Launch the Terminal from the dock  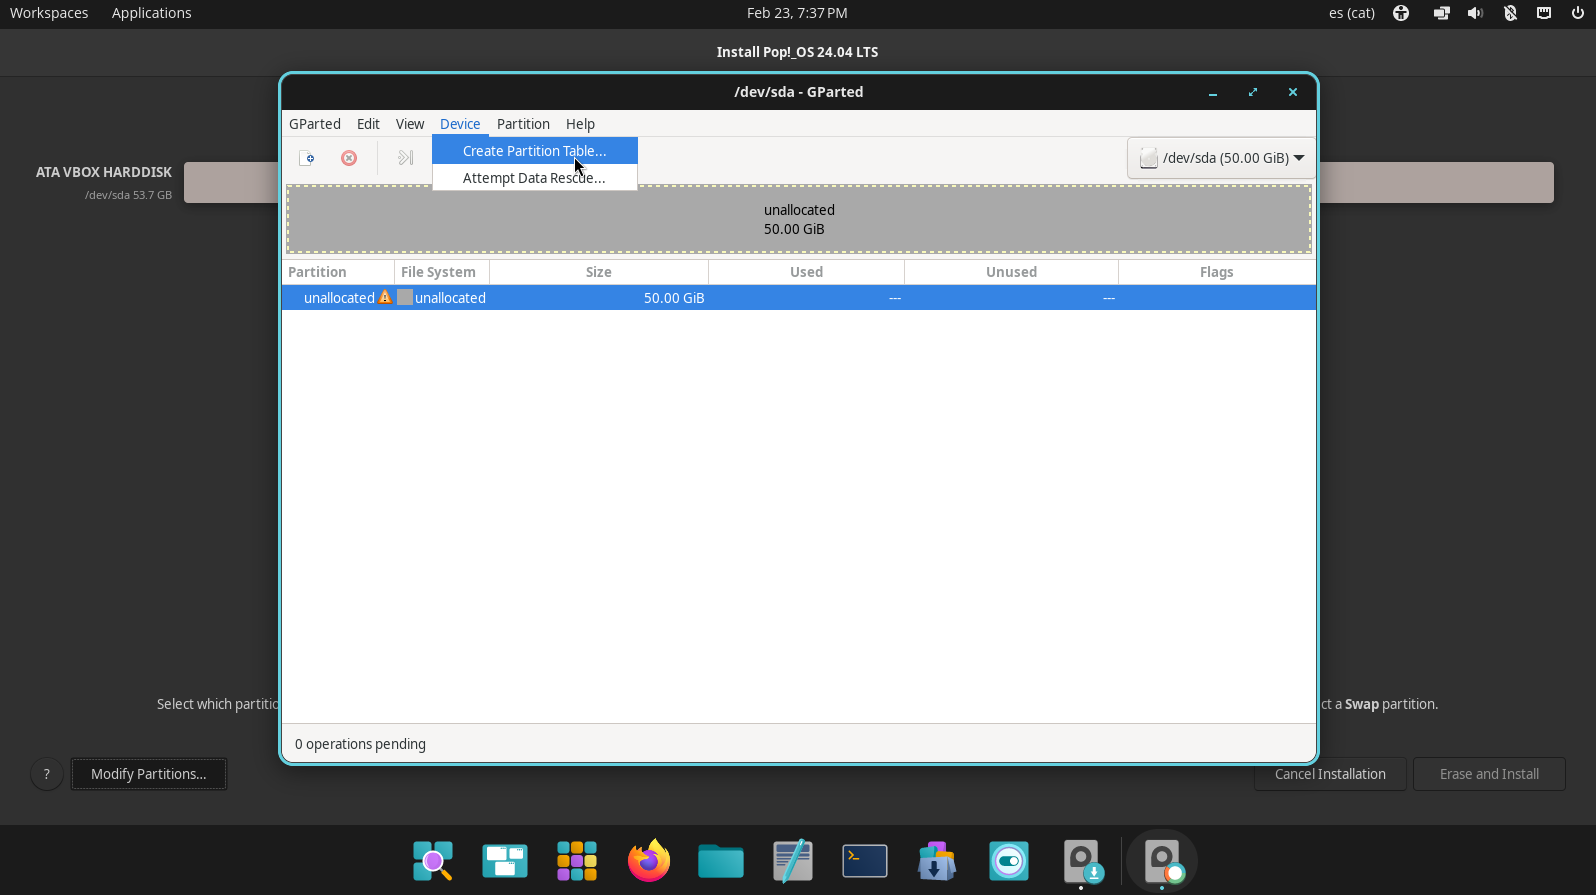865,861
